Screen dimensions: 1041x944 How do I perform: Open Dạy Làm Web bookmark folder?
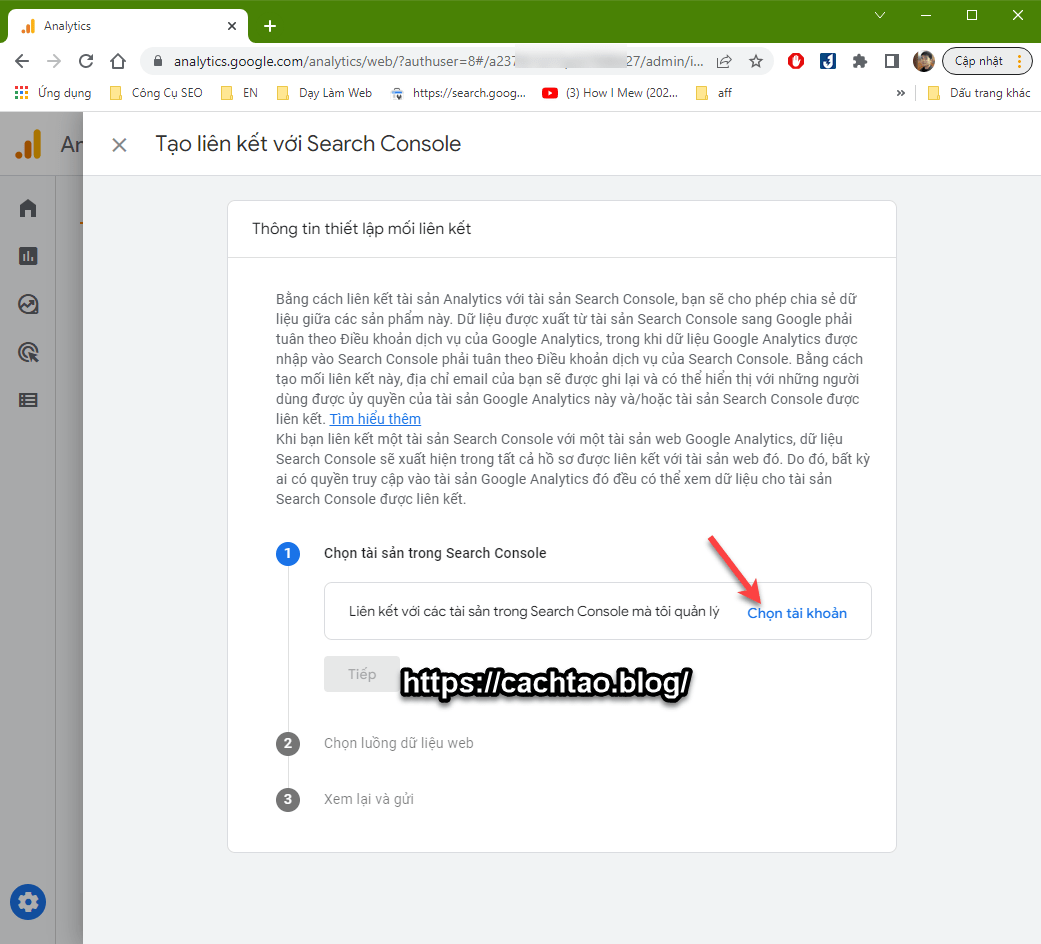click(324, 93)
